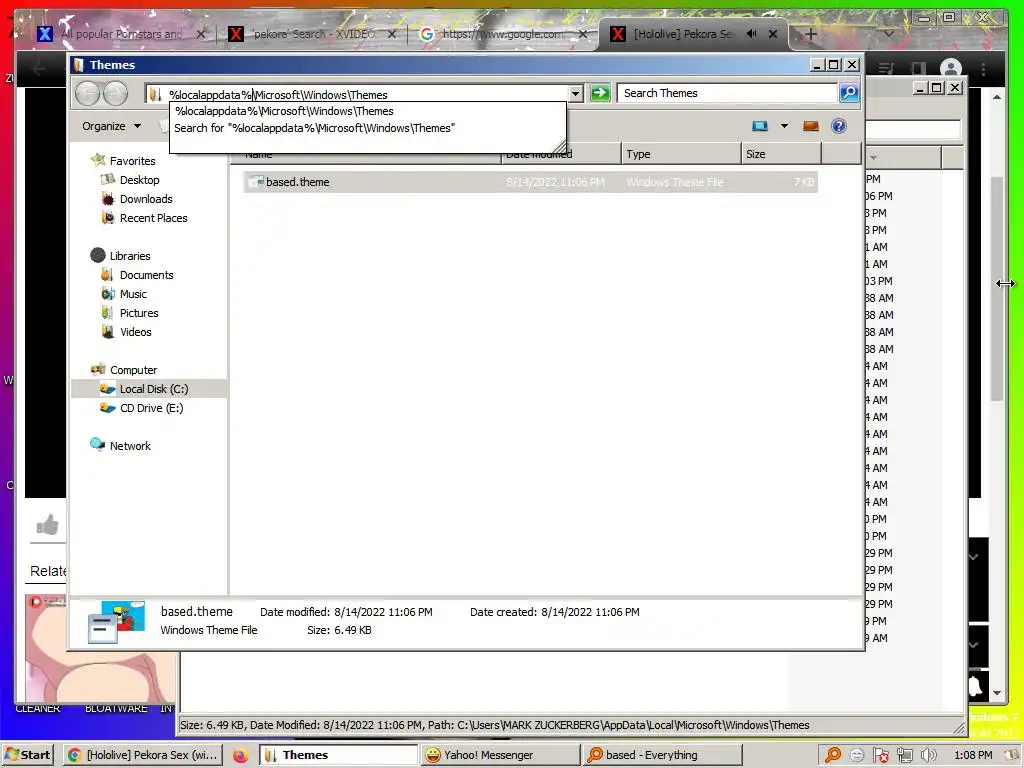Select the based.theme file row
Screen dimensions: 1024x768
pyautogui.click(x=530, y=182)
